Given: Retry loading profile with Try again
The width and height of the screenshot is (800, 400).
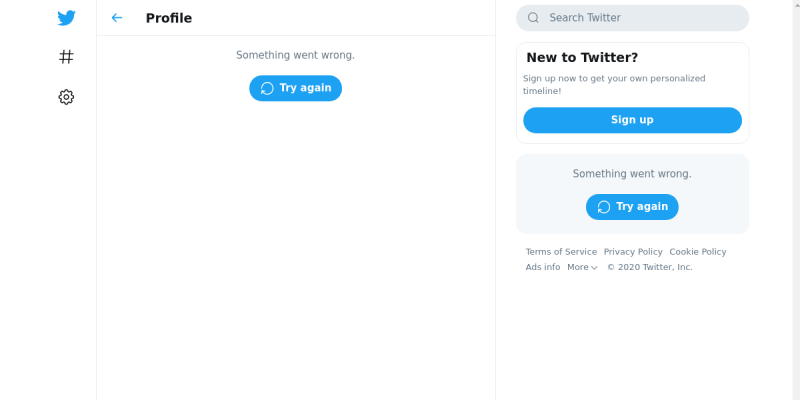Looking at the screenshot, I should tap(295, 88).
